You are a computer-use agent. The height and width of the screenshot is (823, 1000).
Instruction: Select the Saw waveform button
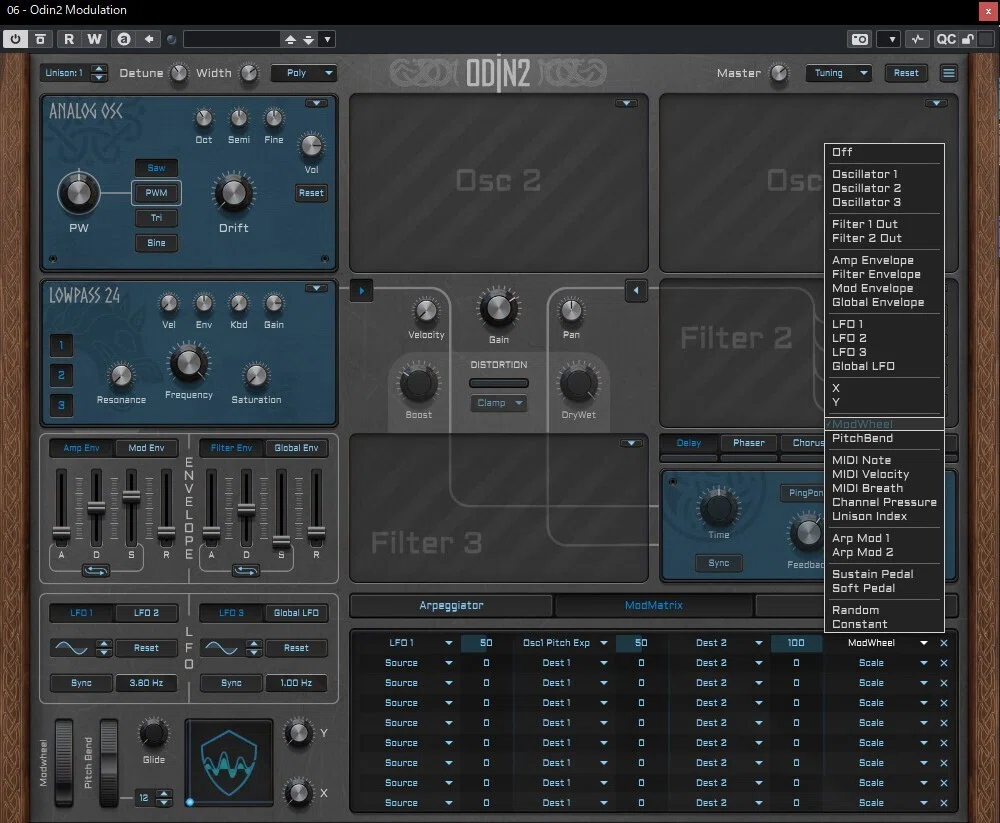(156, 168)
